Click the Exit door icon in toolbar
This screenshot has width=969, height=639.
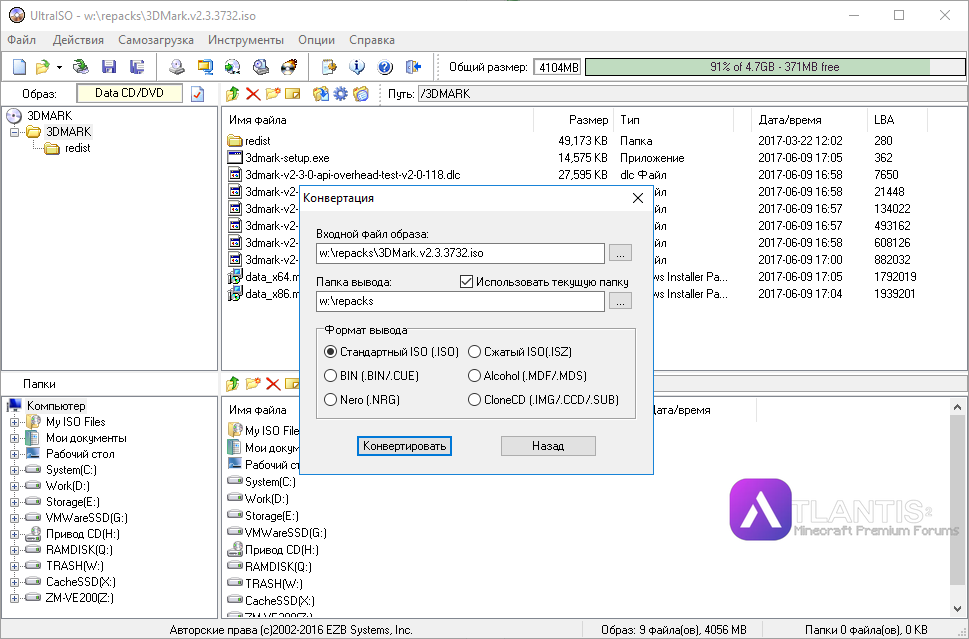click(x=413, y=67)
